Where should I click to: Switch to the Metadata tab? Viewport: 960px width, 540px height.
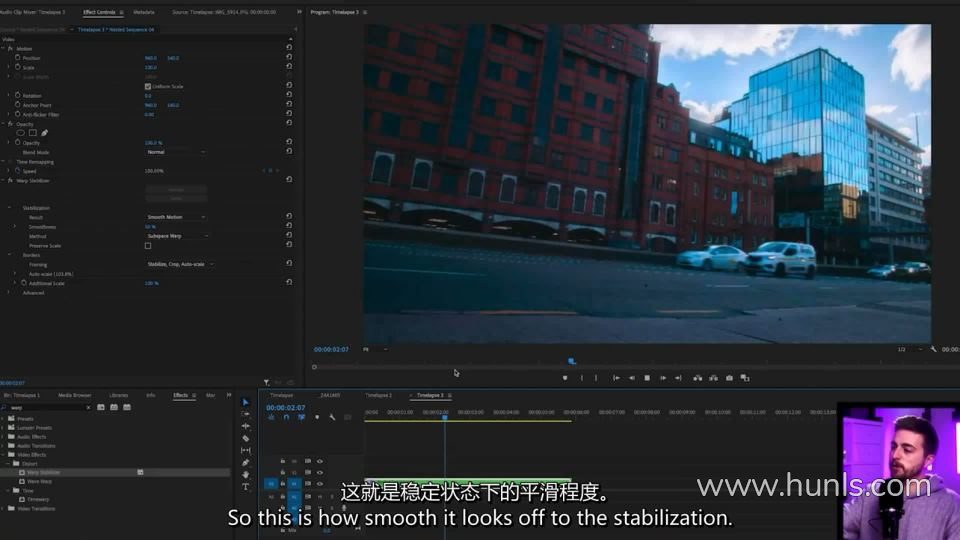click(x=143, y=12)
